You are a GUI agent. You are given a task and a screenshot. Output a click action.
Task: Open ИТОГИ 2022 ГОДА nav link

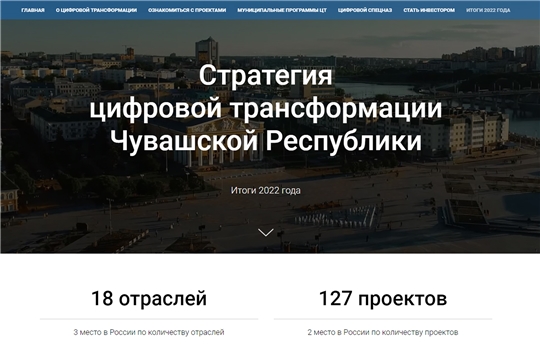(488, 10)
